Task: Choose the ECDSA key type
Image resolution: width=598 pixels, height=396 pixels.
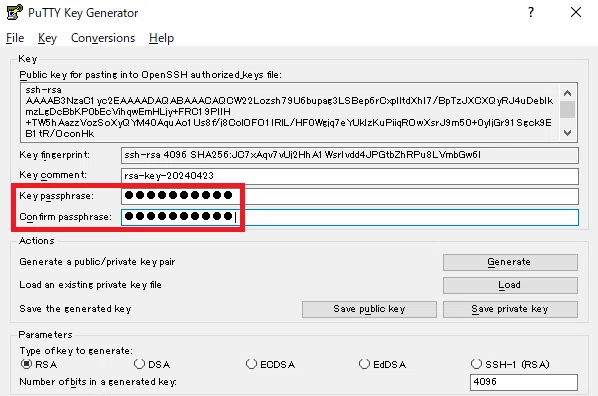Action: click(x=251, y=364)
